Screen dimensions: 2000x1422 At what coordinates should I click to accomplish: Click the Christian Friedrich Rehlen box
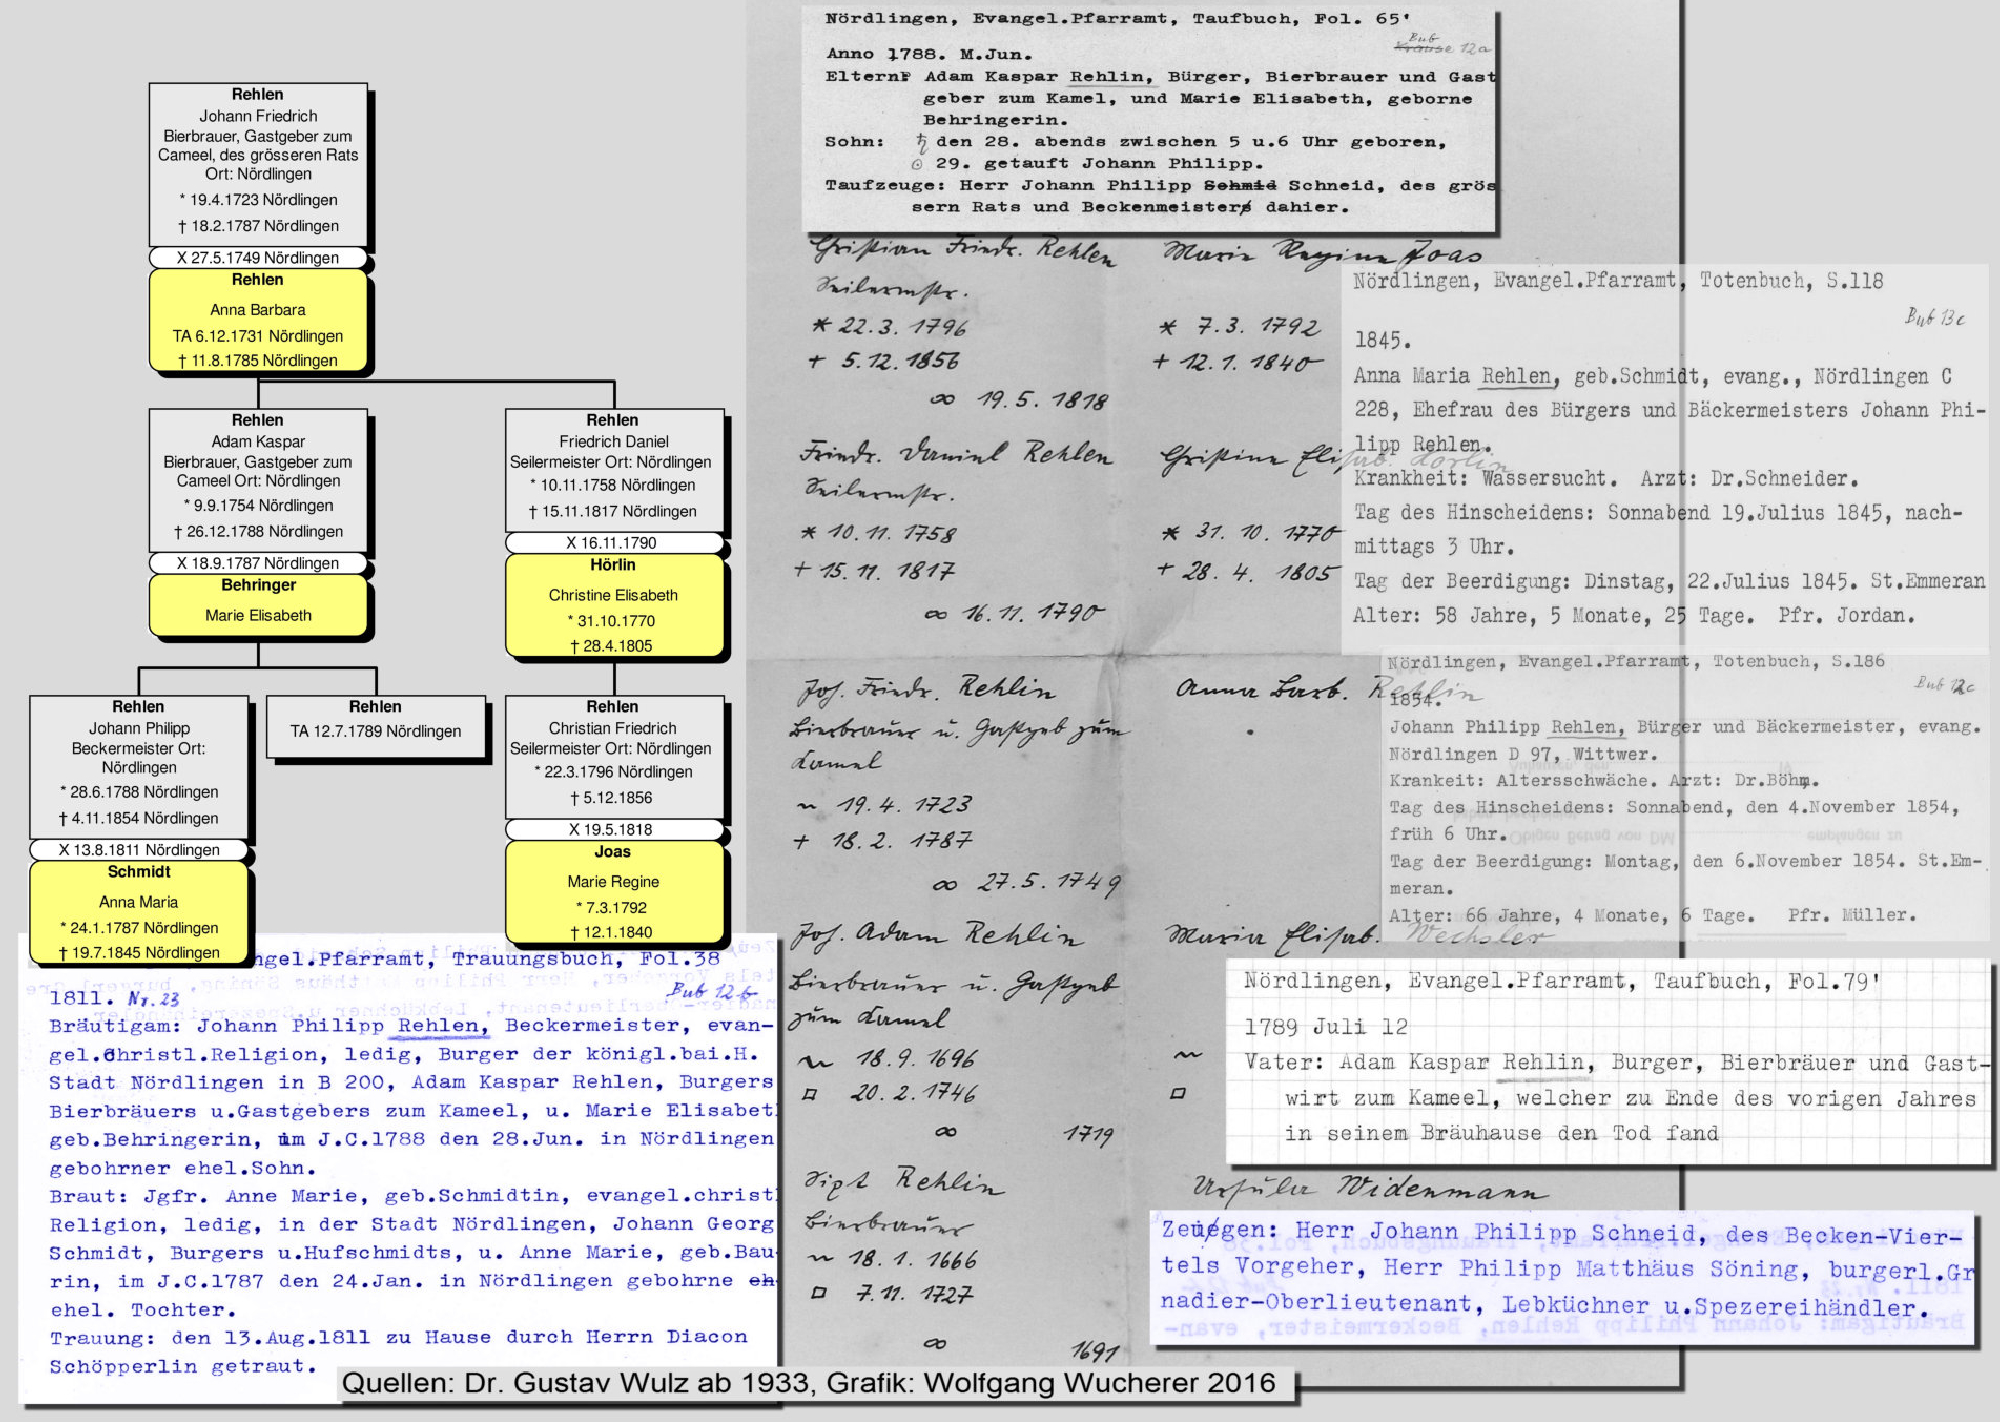pyautogui.click(x=614, y=756)
